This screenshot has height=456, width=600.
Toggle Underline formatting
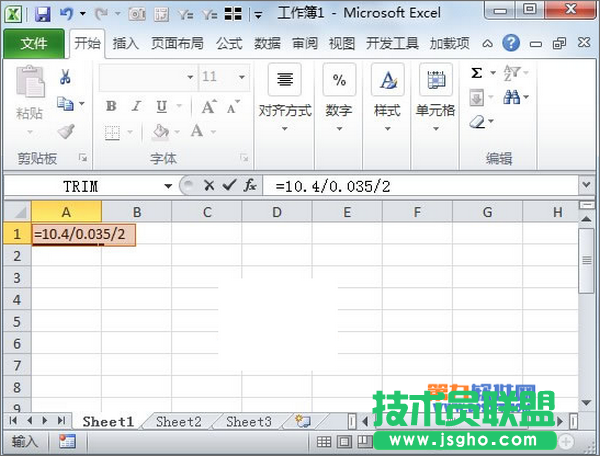tap(161, 106)
